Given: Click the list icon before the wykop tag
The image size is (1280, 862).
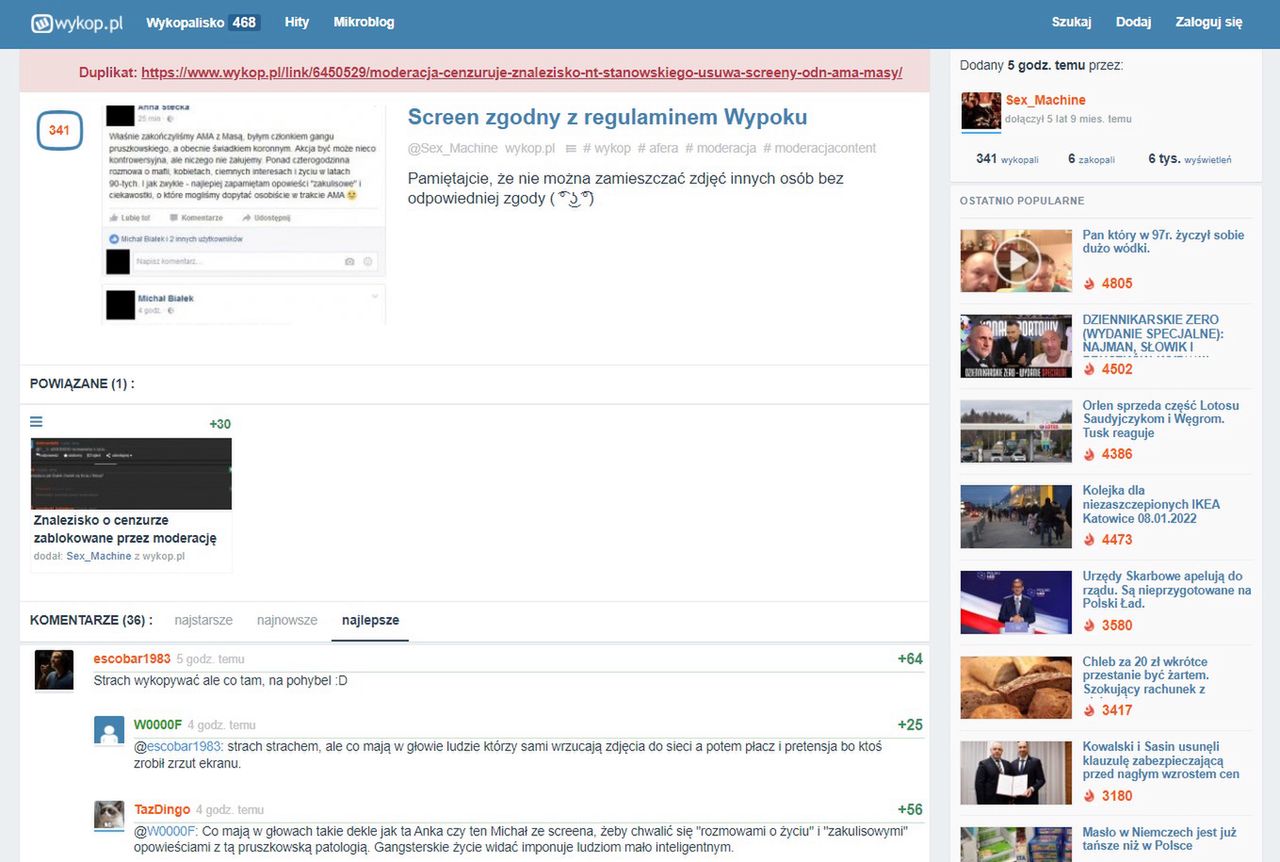Looking at the screenshot, I should click(x=571, y=148).
